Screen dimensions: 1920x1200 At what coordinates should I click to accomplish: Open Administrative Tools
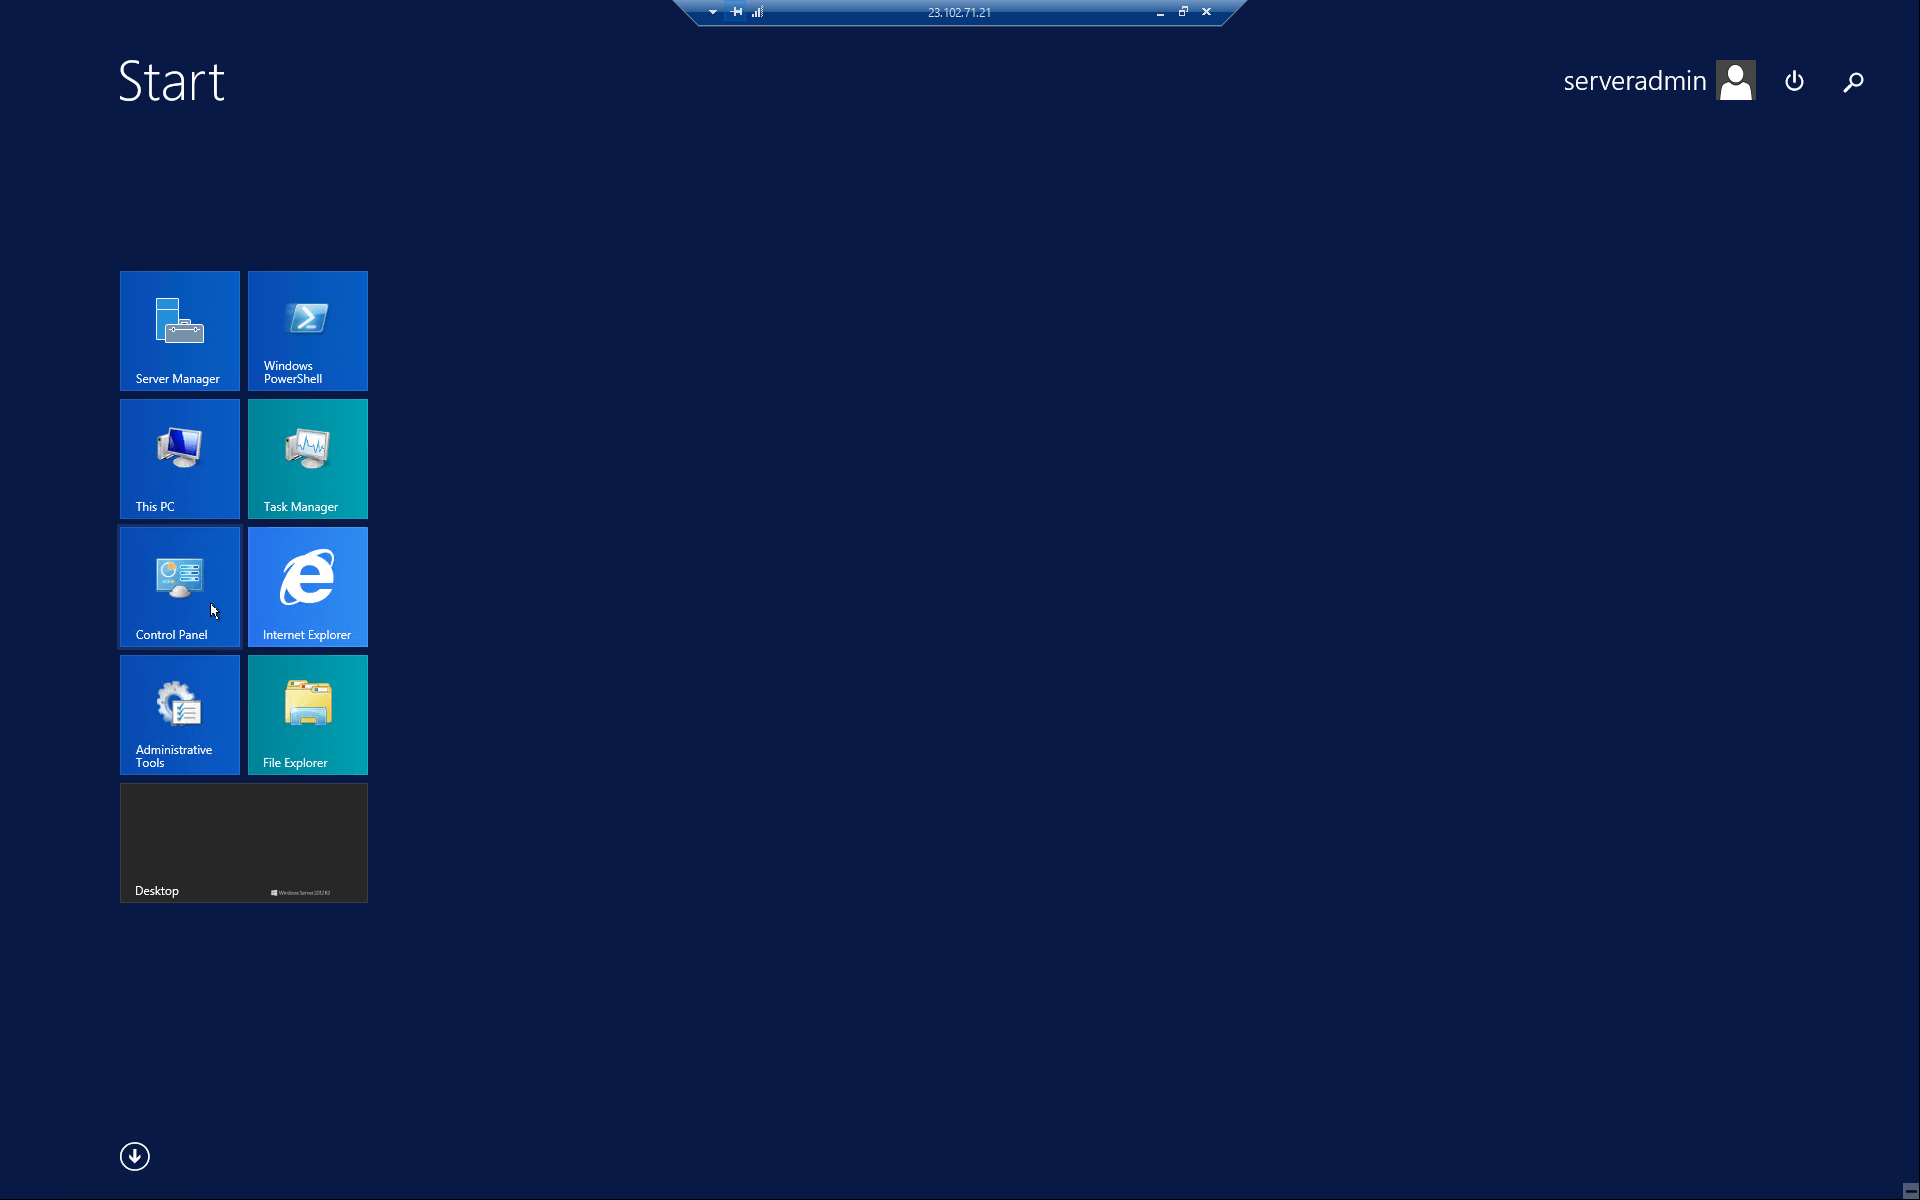(x=178, y=715)
